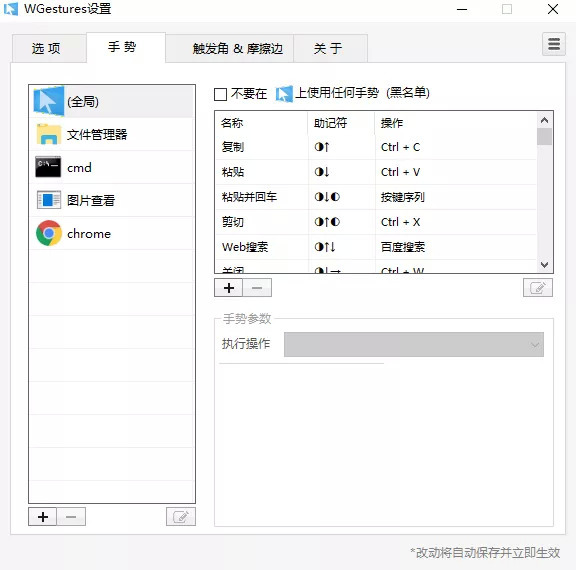Edit the selected gesture with pencil icon
Viewport: 576px width, 570px height.
tap(538, 288)
